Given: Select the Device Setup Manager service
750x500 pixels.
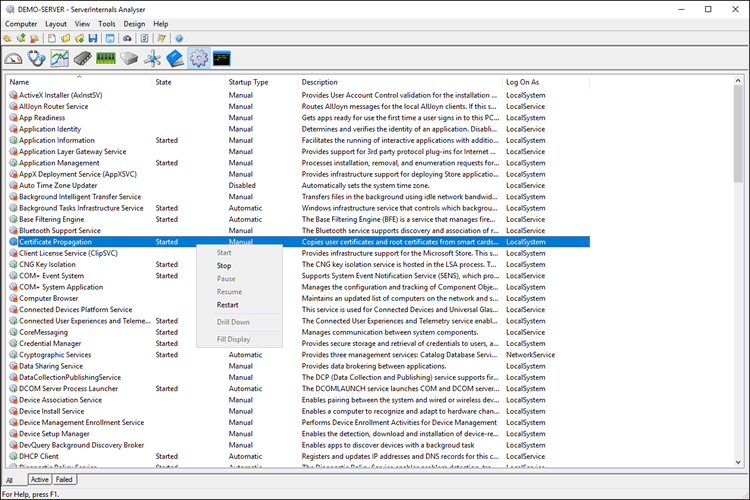Looking at the screenshot, I should coord(299,434).
